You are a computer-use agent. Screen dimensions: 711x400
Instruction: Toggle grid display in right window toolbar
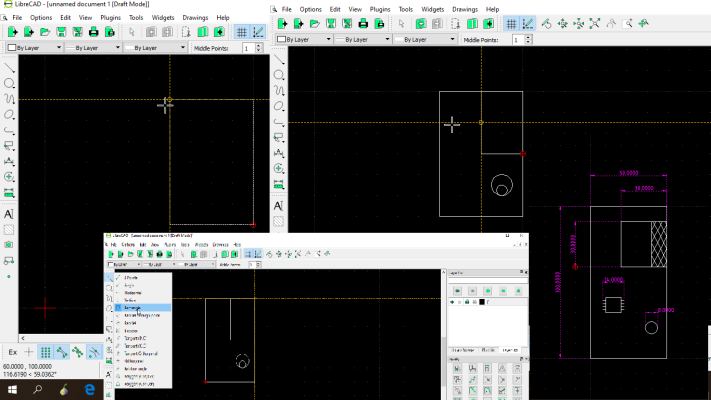click(511, 24)
